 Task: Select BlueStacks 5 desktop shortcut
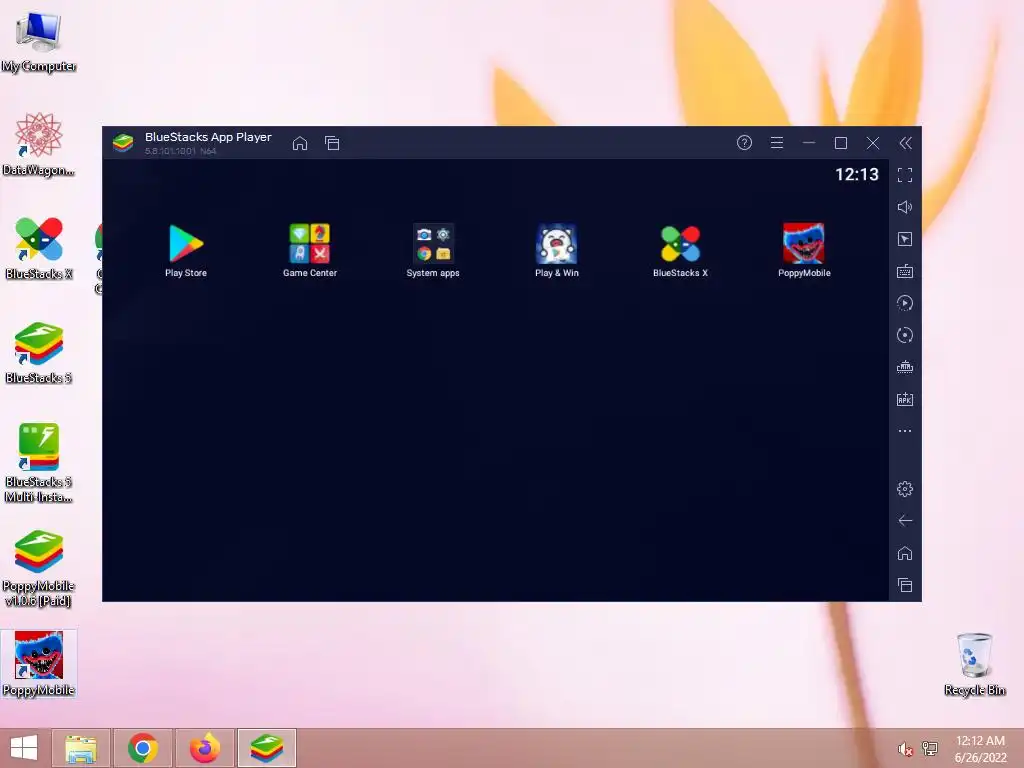coord(39,352)
